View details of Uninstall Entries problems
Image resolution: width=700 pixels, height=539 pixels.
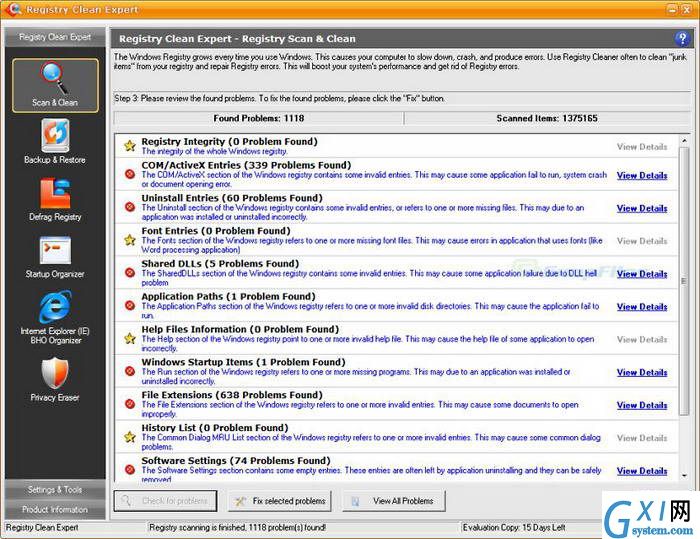pyautogui.click(x=642, y=208)
